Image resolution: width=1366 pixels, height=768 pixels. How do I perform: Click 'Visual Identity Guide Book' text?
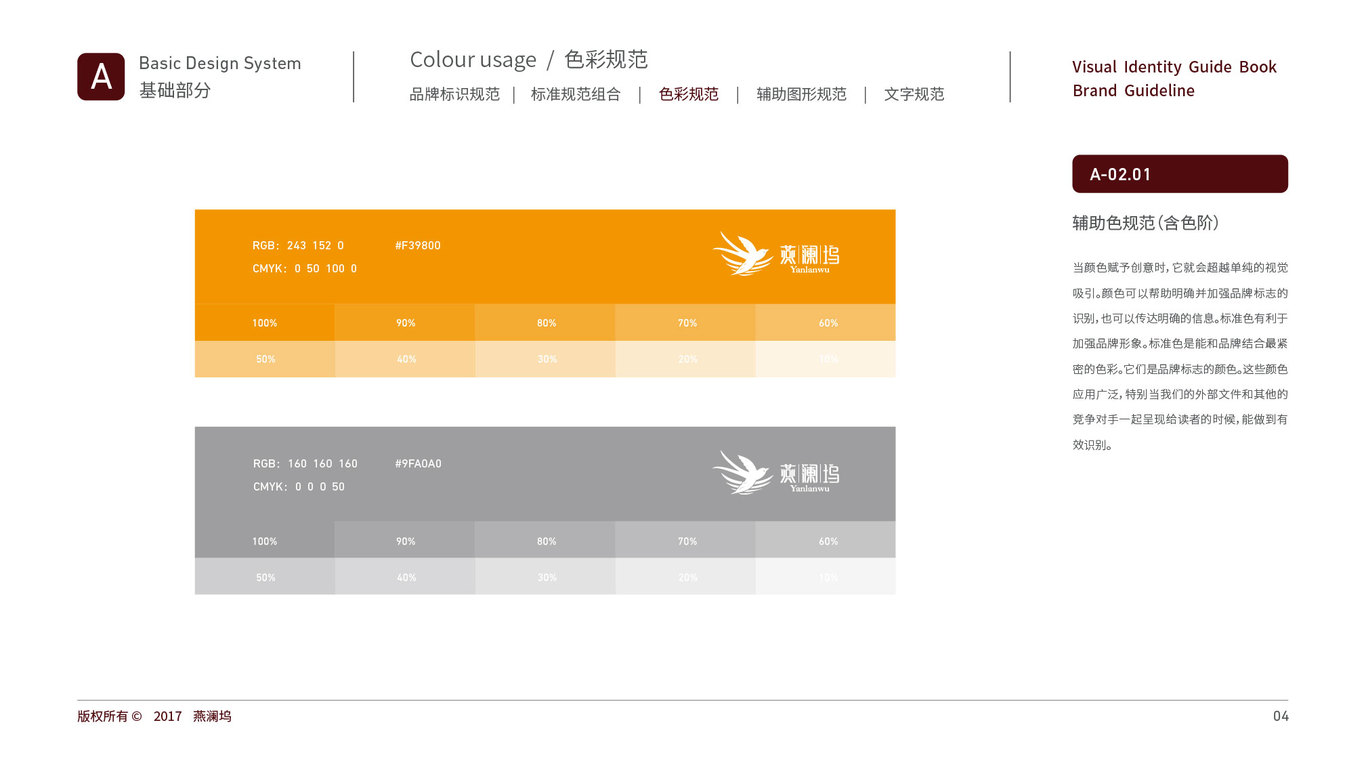coord(1174,67)
